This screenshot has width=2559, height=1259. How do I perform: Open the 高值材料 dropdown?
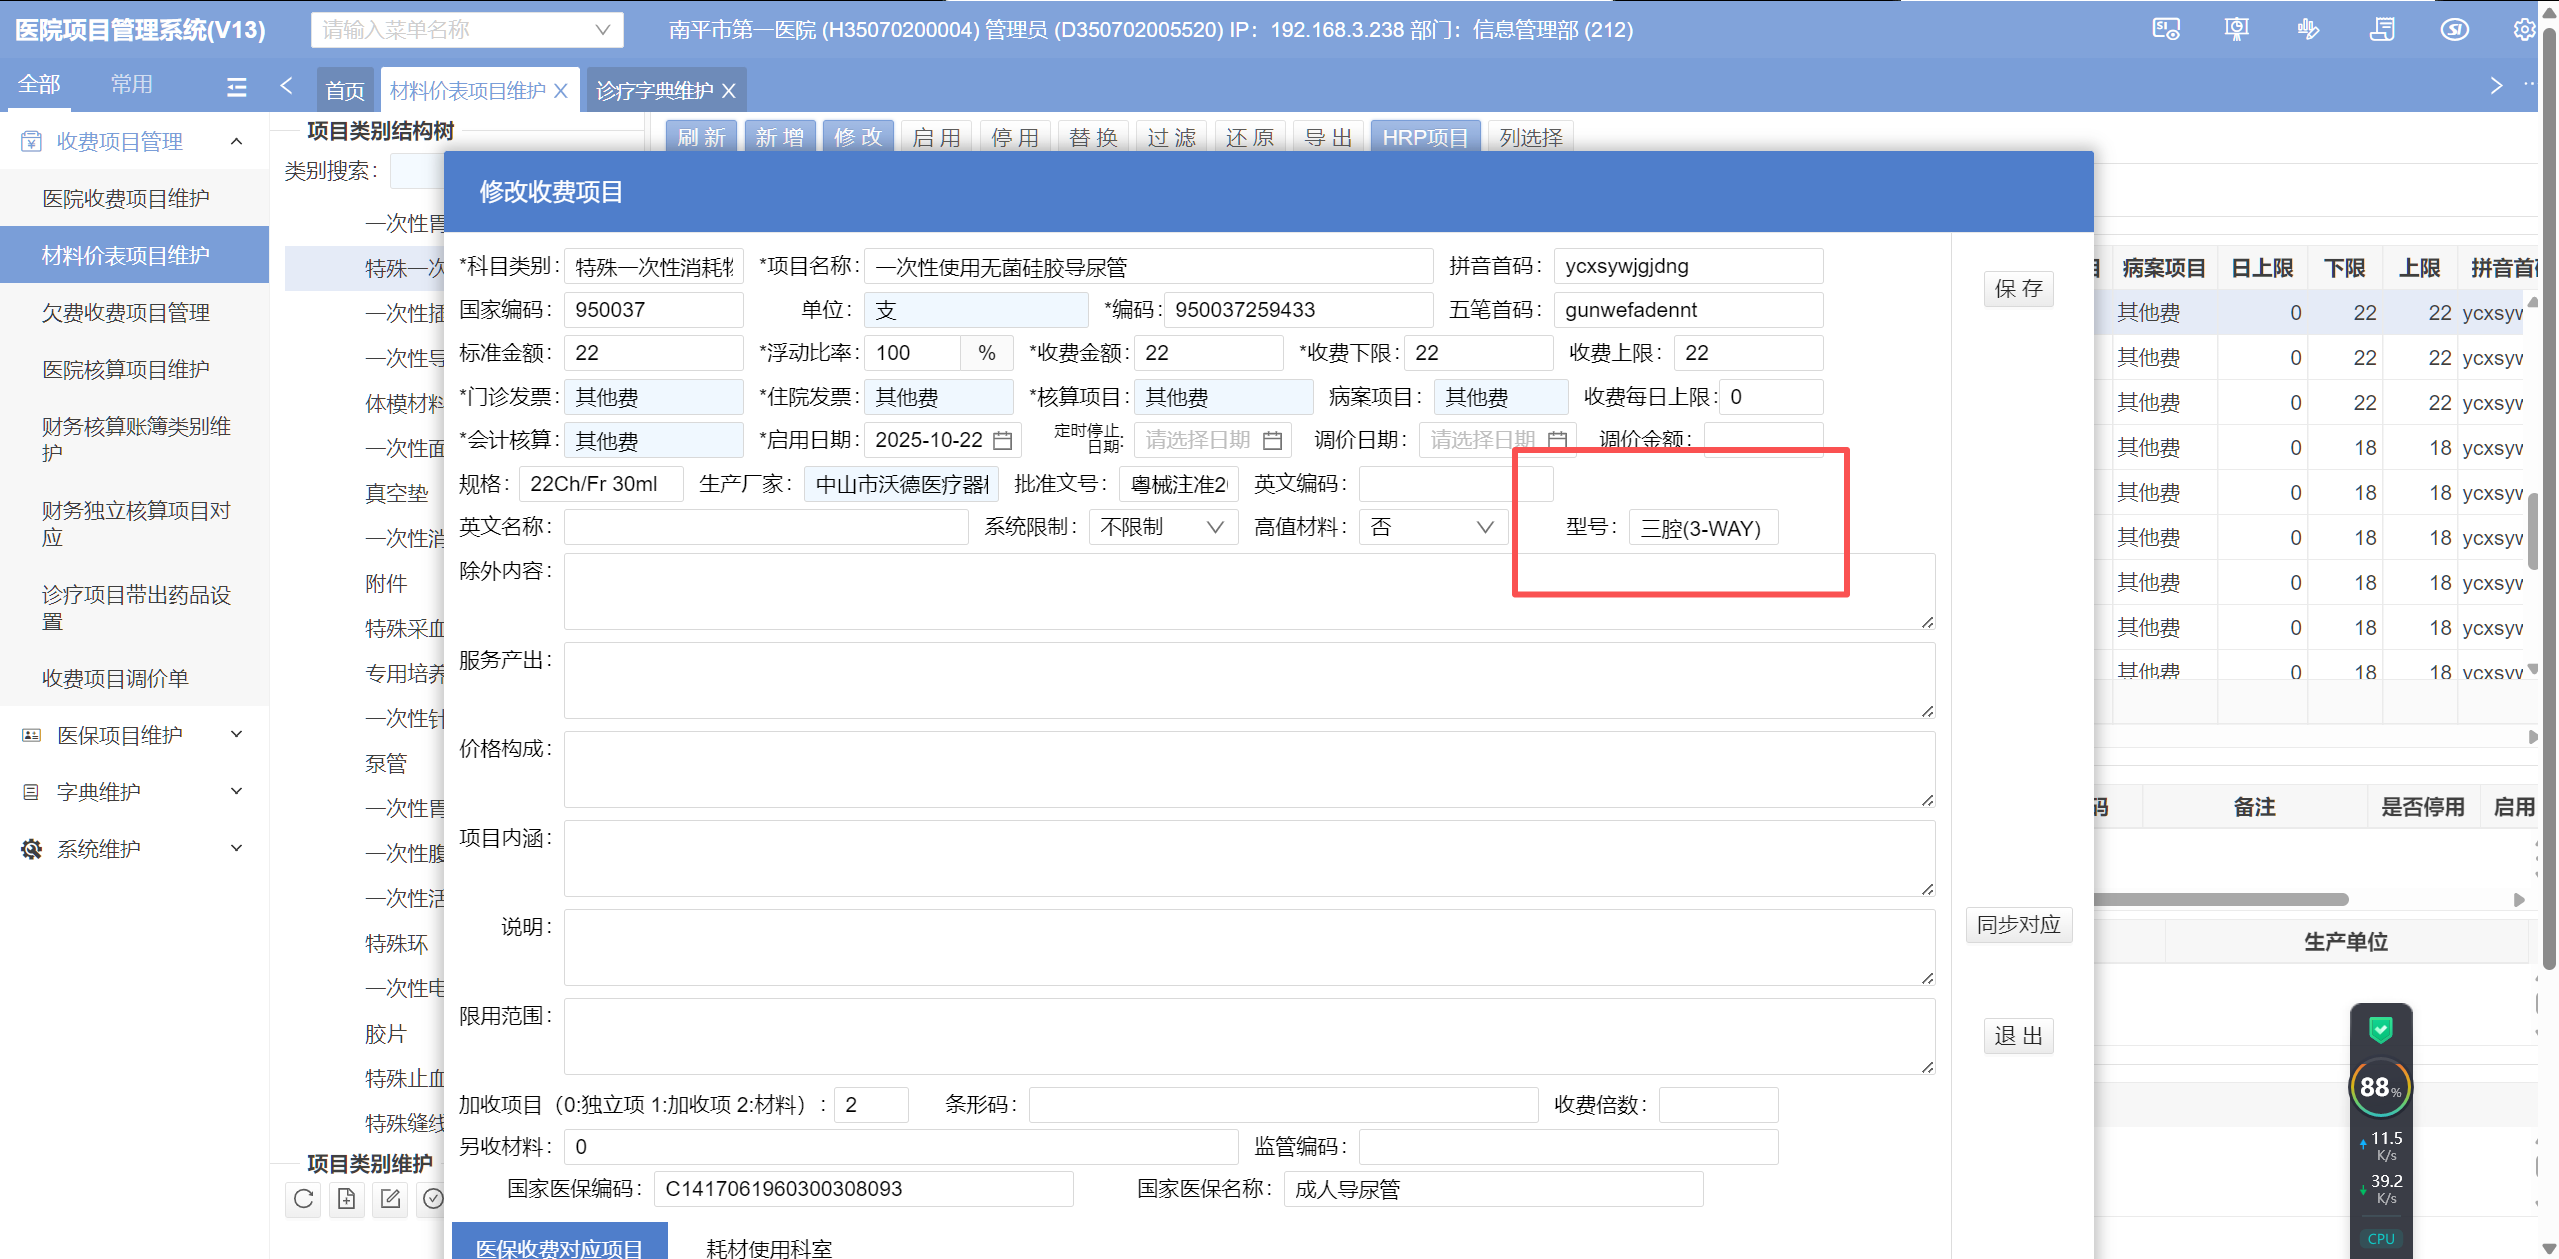tap(1432, 527)
